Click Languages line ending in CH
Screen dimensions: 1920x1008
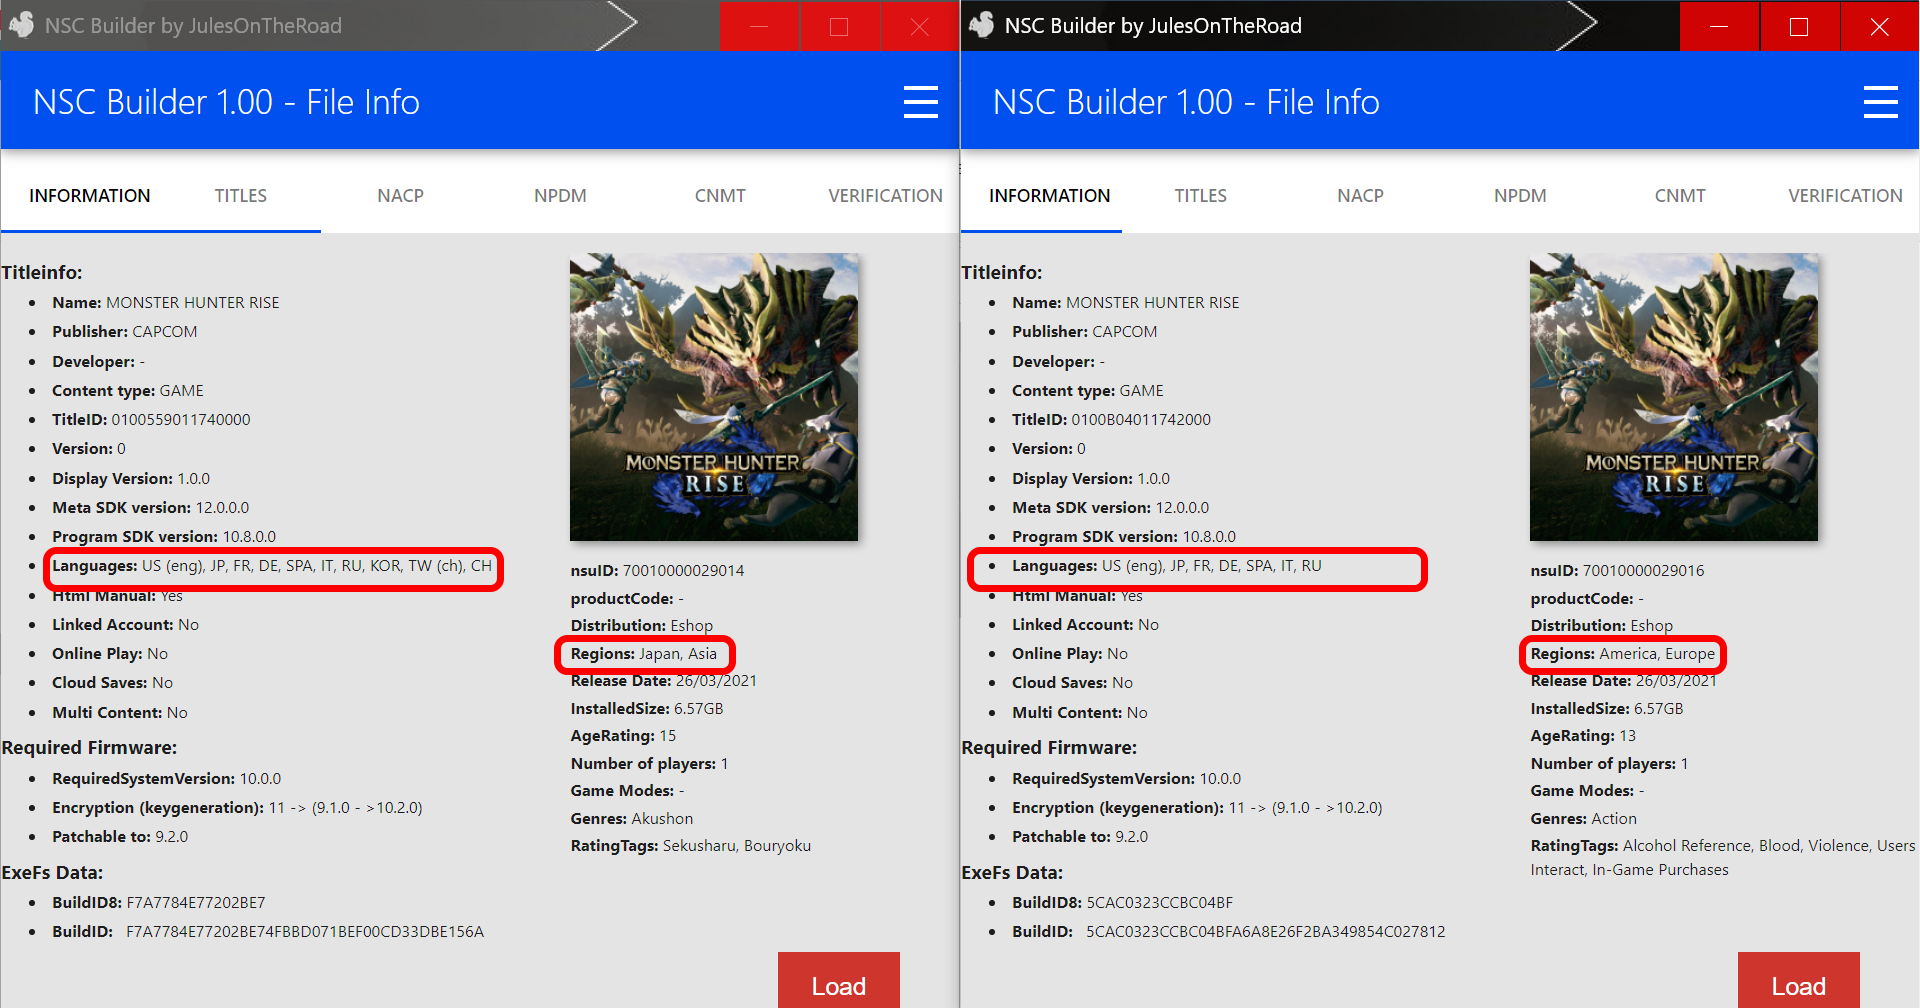(272, 566)
